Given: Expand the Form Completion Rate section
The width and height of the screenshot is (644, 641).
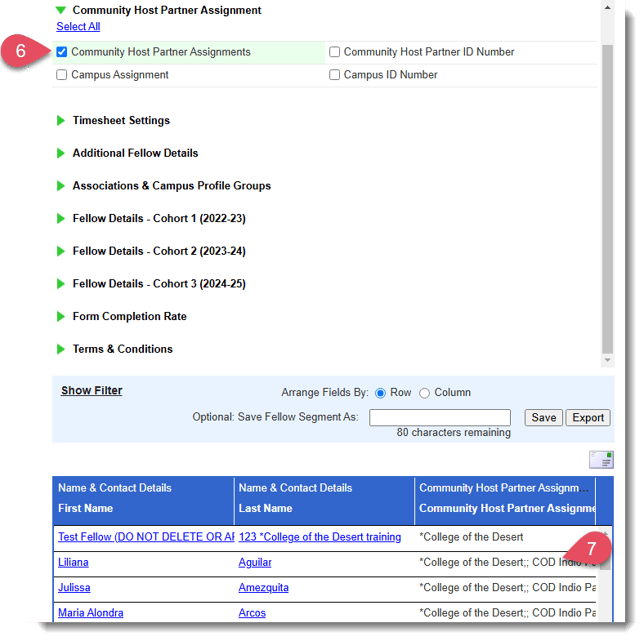Looking at the screenshot, I should coord(62,317).
